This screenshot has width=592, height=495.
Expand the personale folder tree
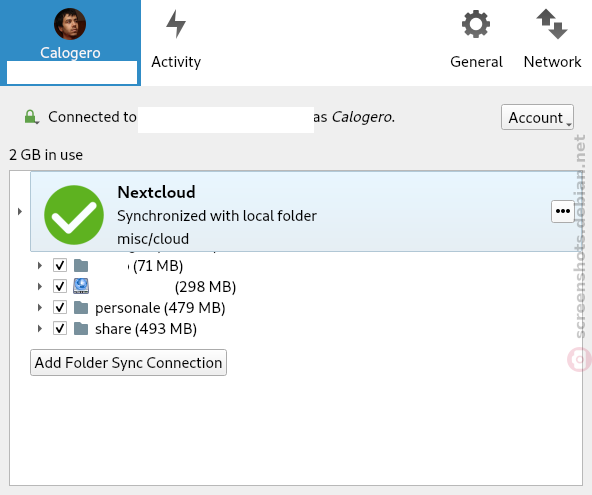point(40,307)
